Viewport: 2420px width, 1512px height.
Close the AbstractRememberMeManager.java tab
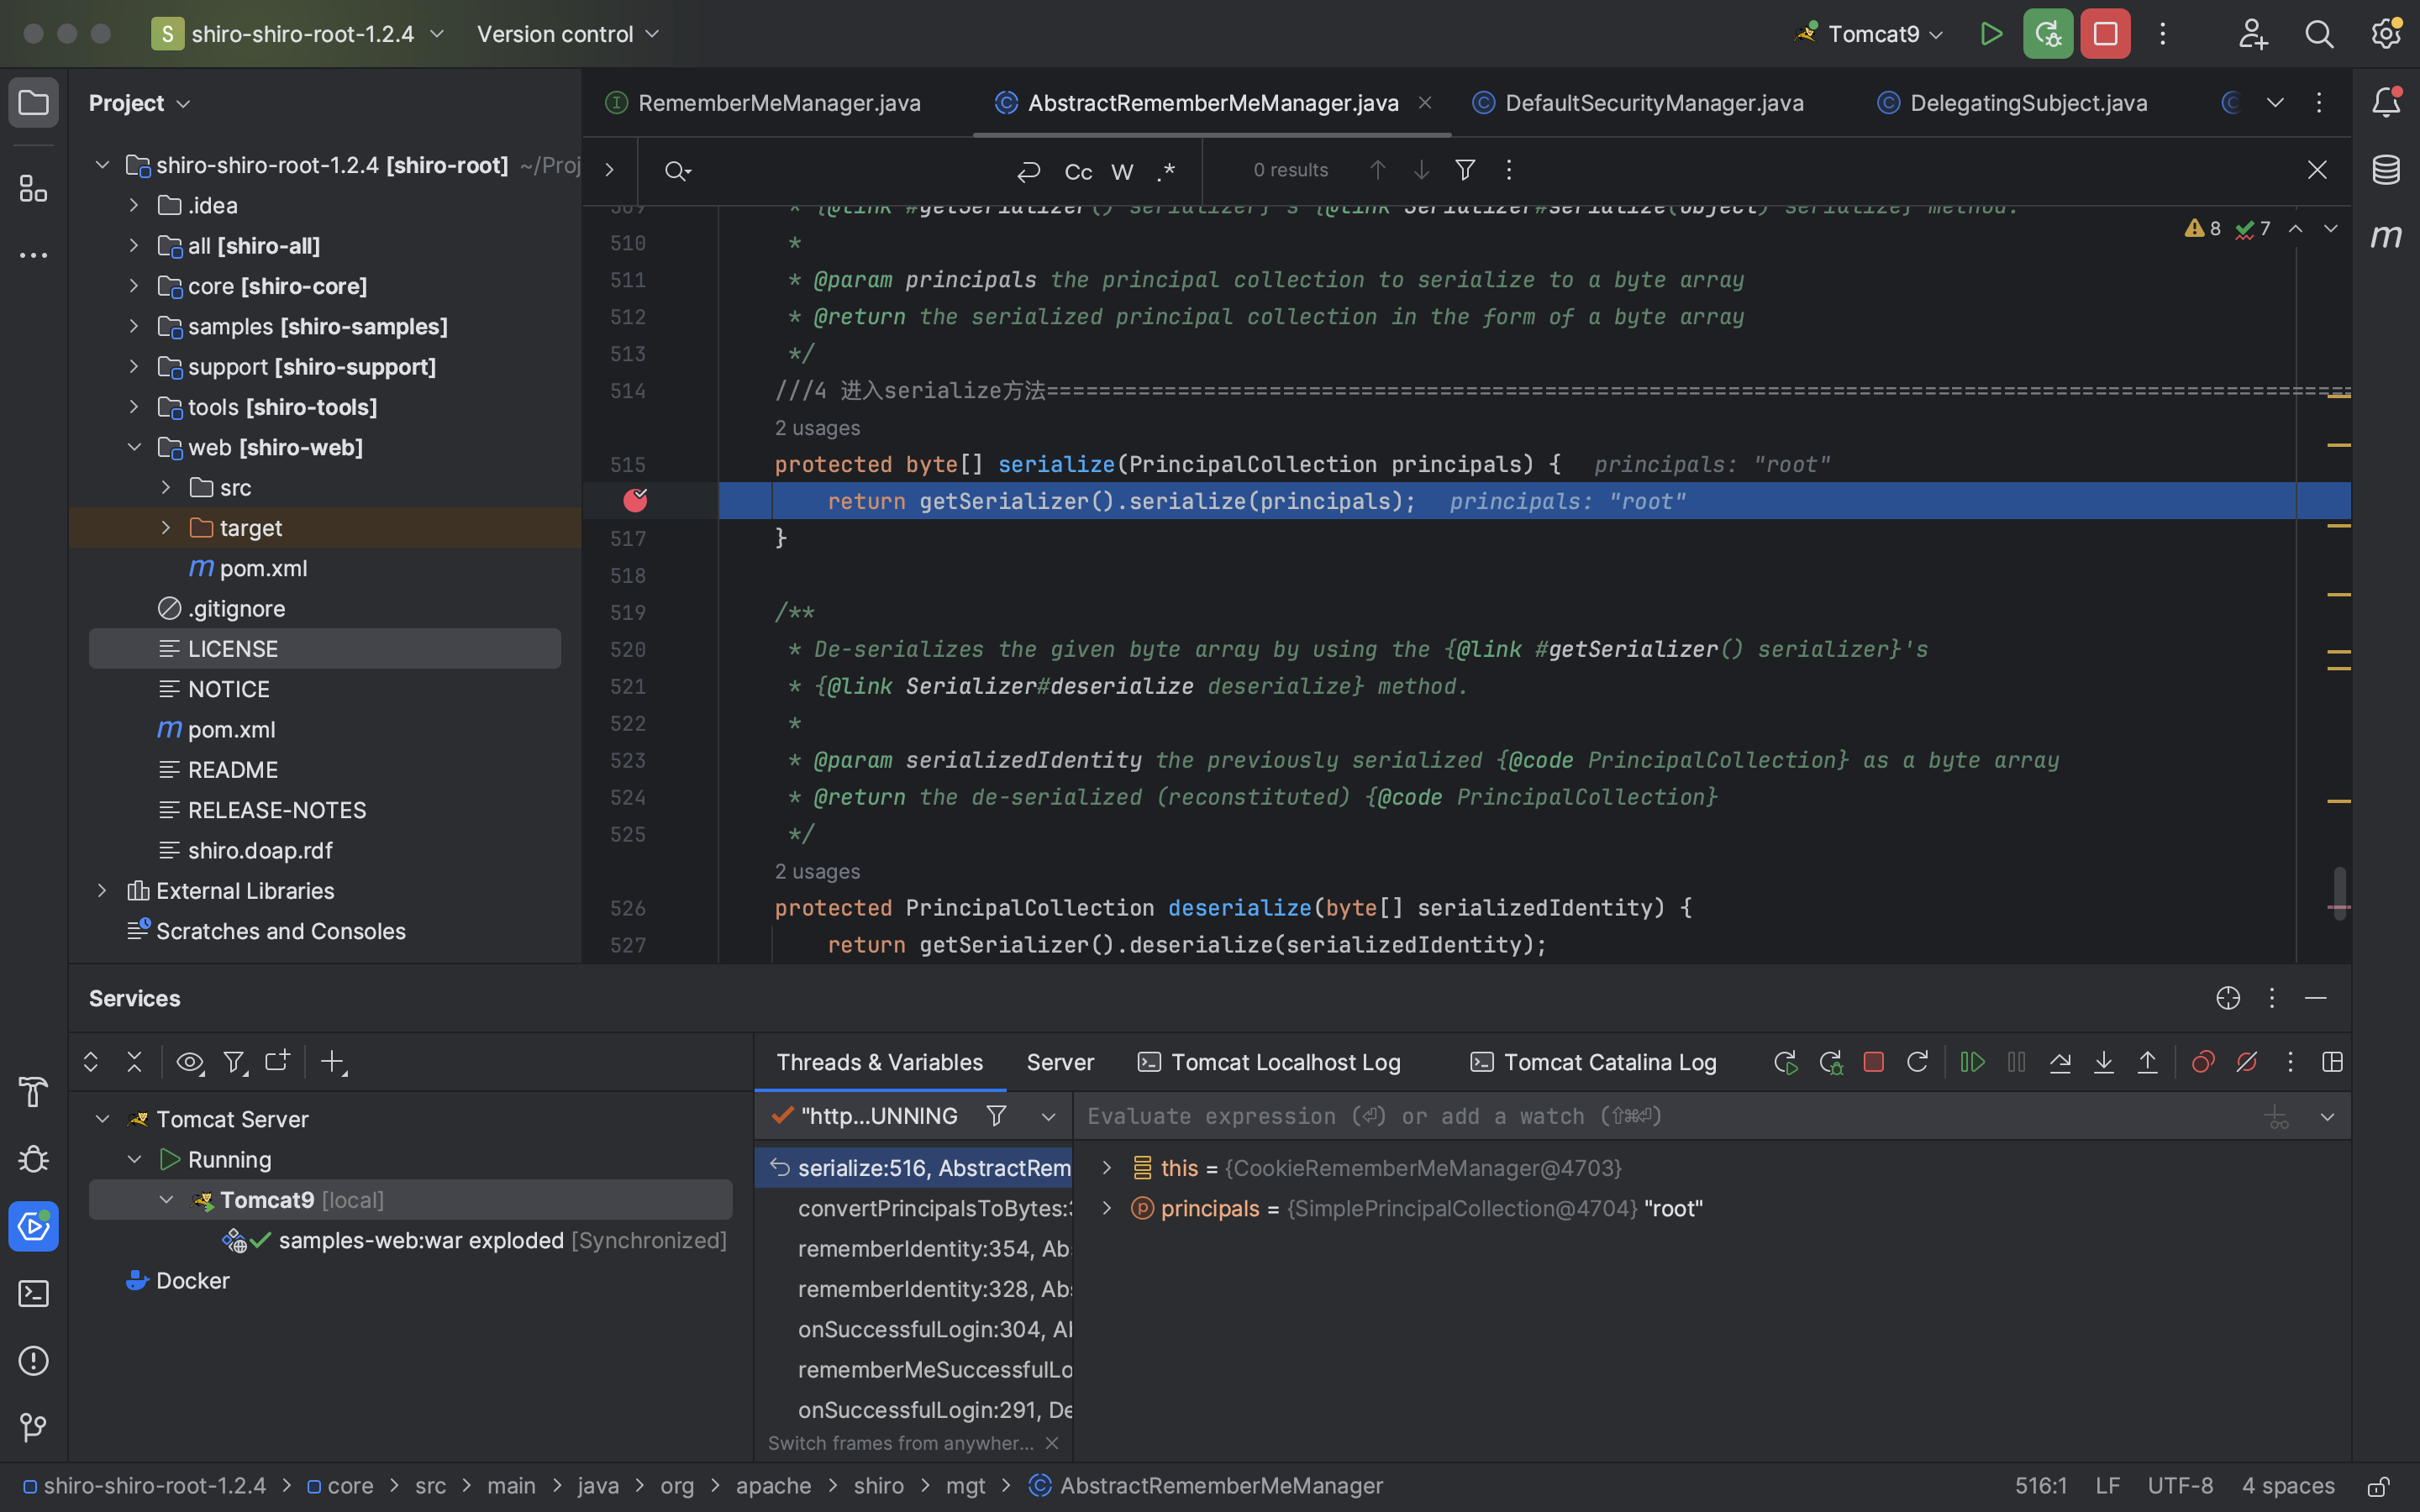click(1425, 103)
